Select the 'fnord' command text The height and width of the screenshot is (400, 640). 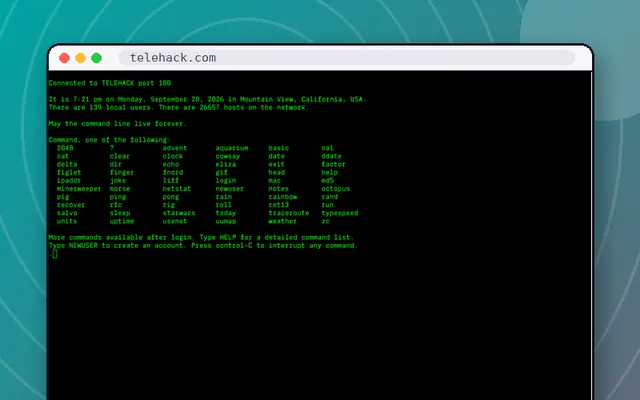point(173,172)
